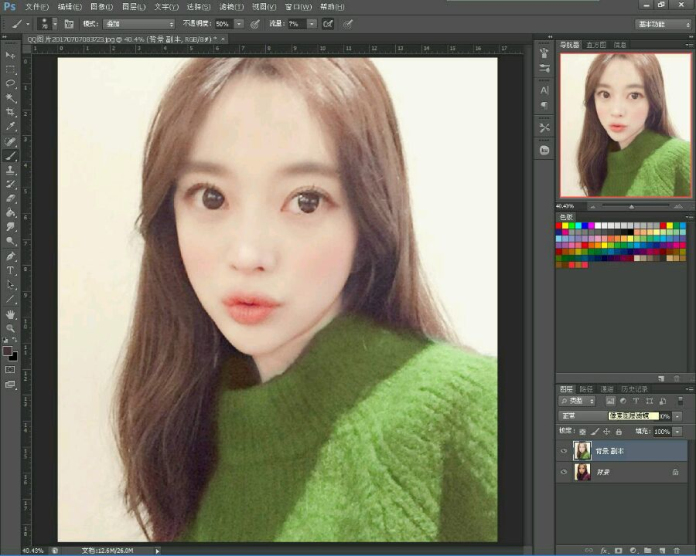696x556 pixels.
Task: Select the Crop tool
Action: (11, 112)
